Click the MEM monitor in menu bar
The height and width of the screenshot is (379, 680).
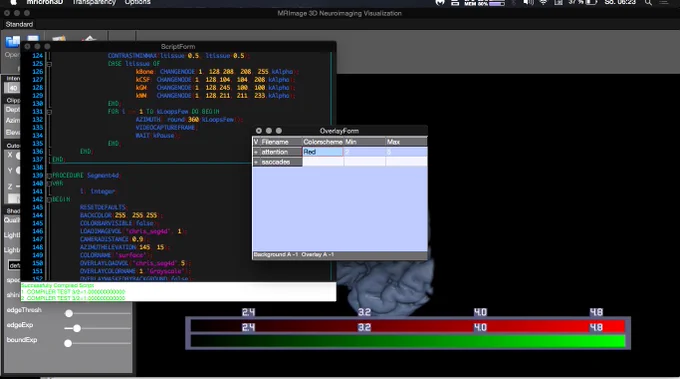[484, 2]
